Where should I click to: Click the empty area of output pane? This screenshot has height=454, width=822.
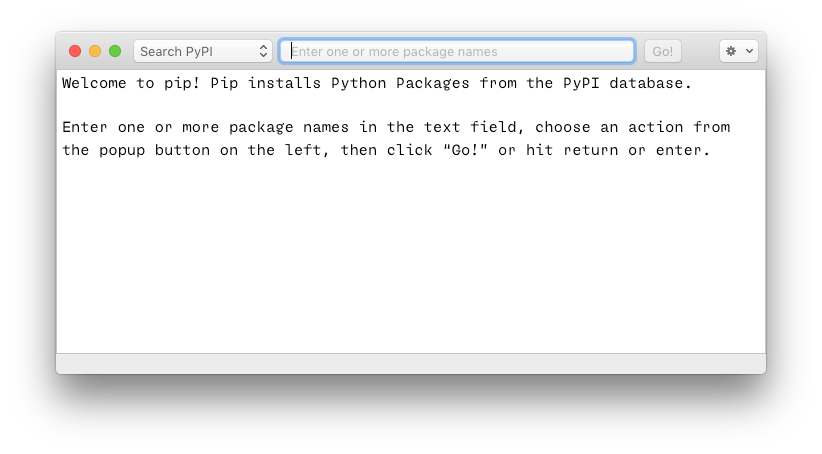point(410,260)
